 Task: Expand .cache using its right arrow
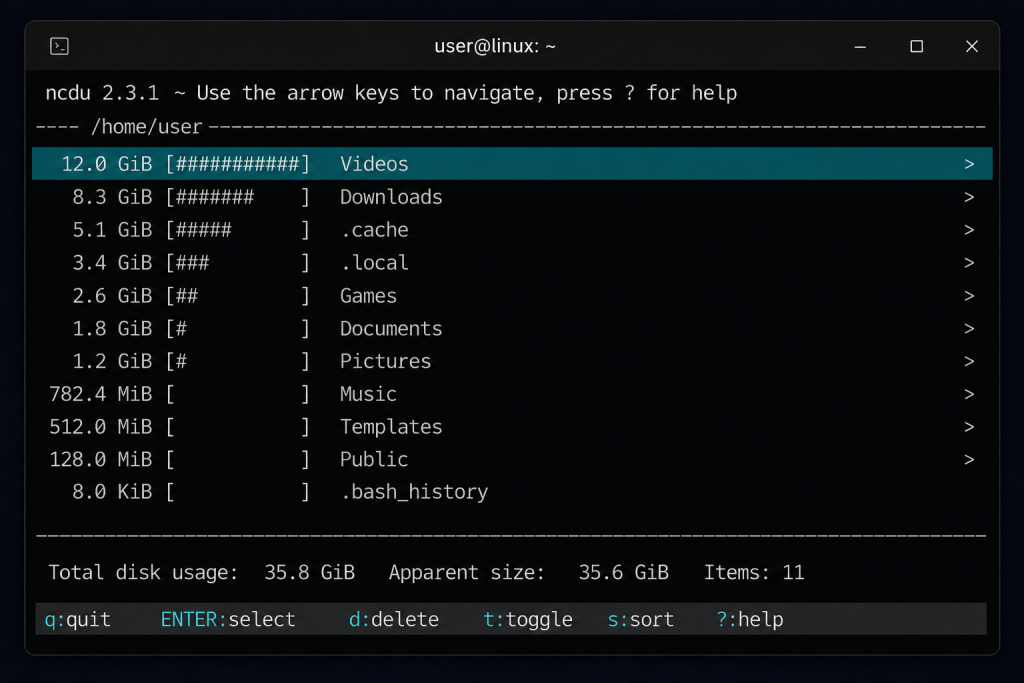(969, 230)
